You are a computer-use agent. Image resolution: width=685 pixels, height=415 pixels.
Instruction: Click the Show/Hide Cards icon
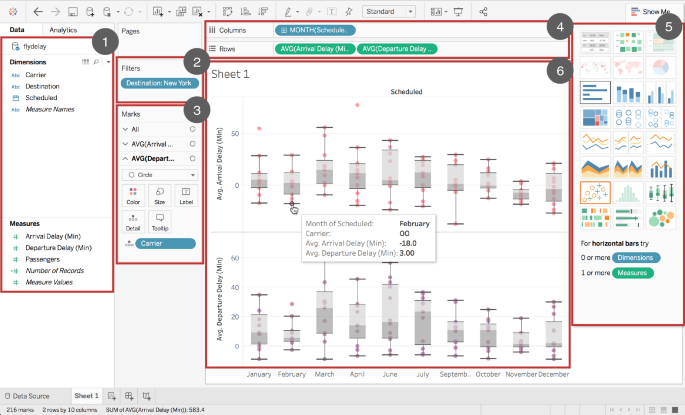436,12
